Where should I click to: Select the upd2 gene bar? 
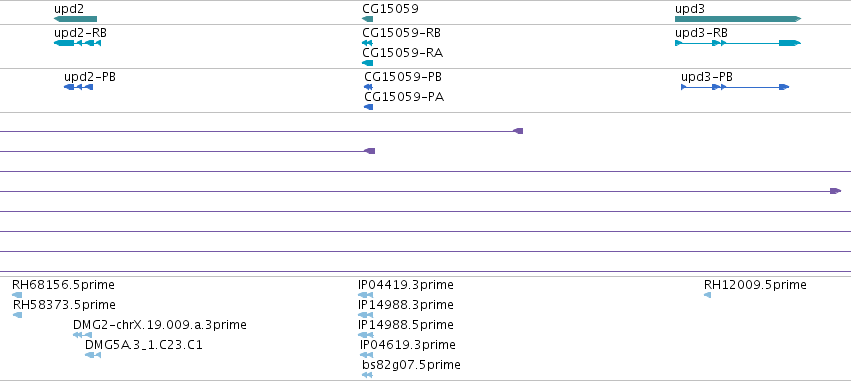[75, 19]
